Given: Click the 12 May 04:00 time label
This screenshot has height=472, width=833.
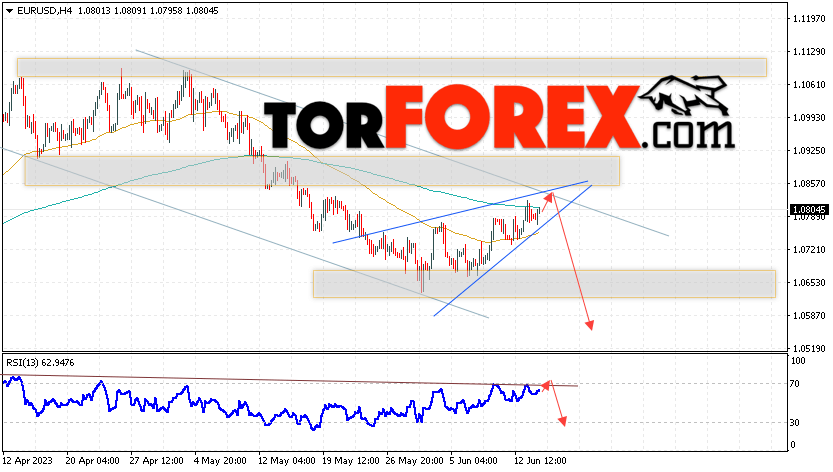Looking at the screenshot, I should 285,461.
